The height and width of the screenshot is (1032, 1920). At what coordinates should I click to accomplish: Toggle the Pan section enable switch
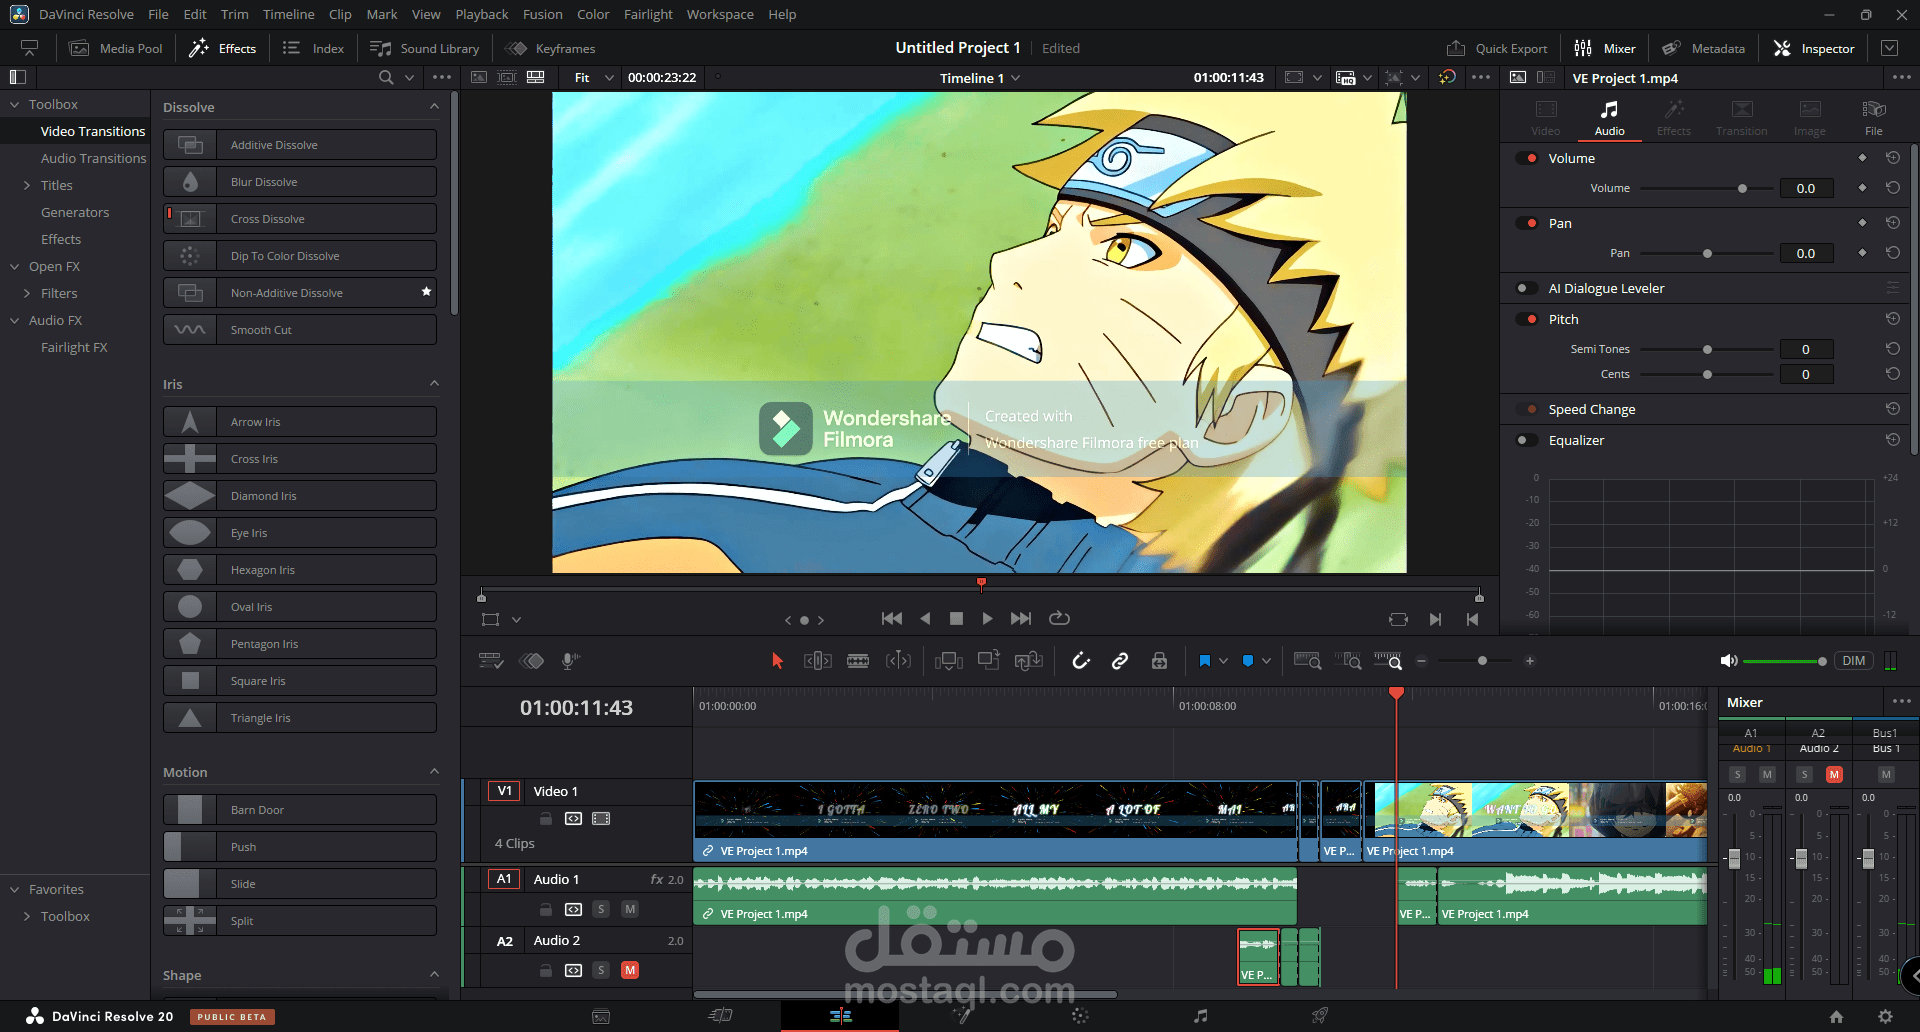pyautogui.click(x=1527, y=223)
